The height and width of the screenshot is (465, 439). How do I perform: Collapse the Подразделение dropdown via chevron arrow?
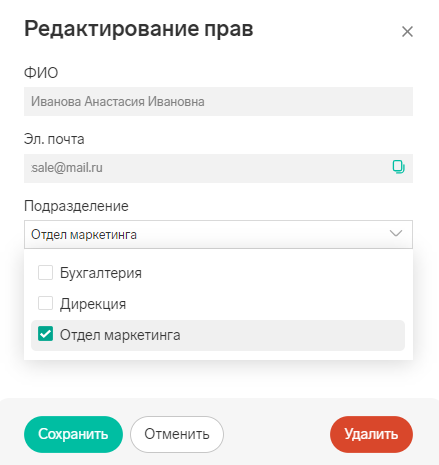pyautogui.click(x=396, y=233)
